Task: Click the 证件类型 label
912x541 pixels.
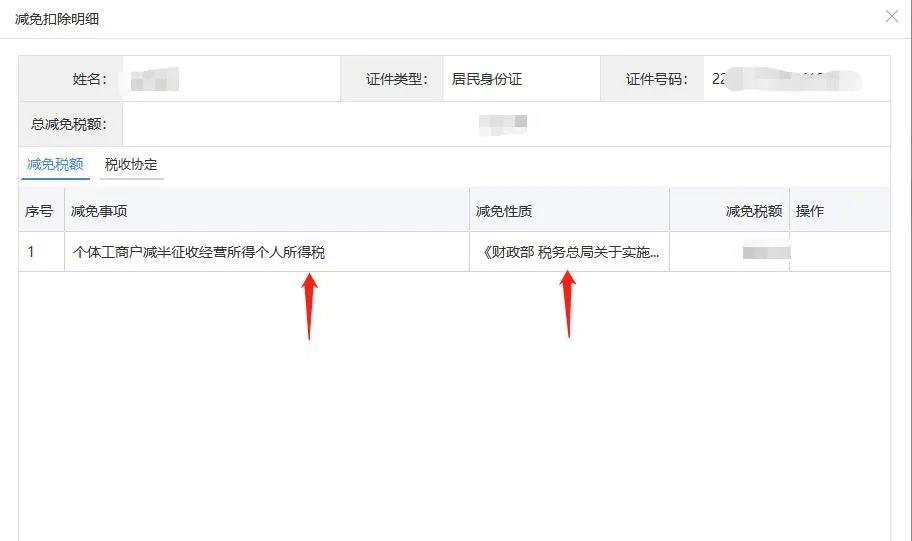Action: click(397, 79)
